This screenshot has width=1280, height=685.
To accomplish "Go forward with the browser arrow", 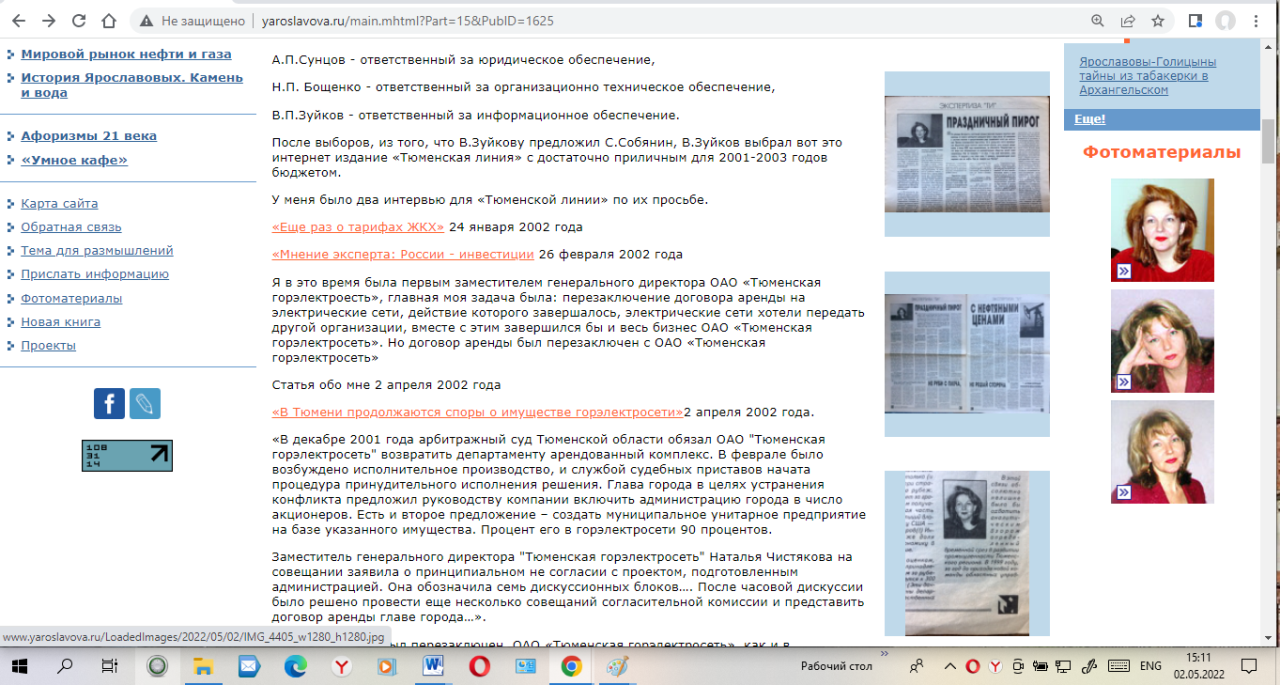I will click(x=49, y=20).
